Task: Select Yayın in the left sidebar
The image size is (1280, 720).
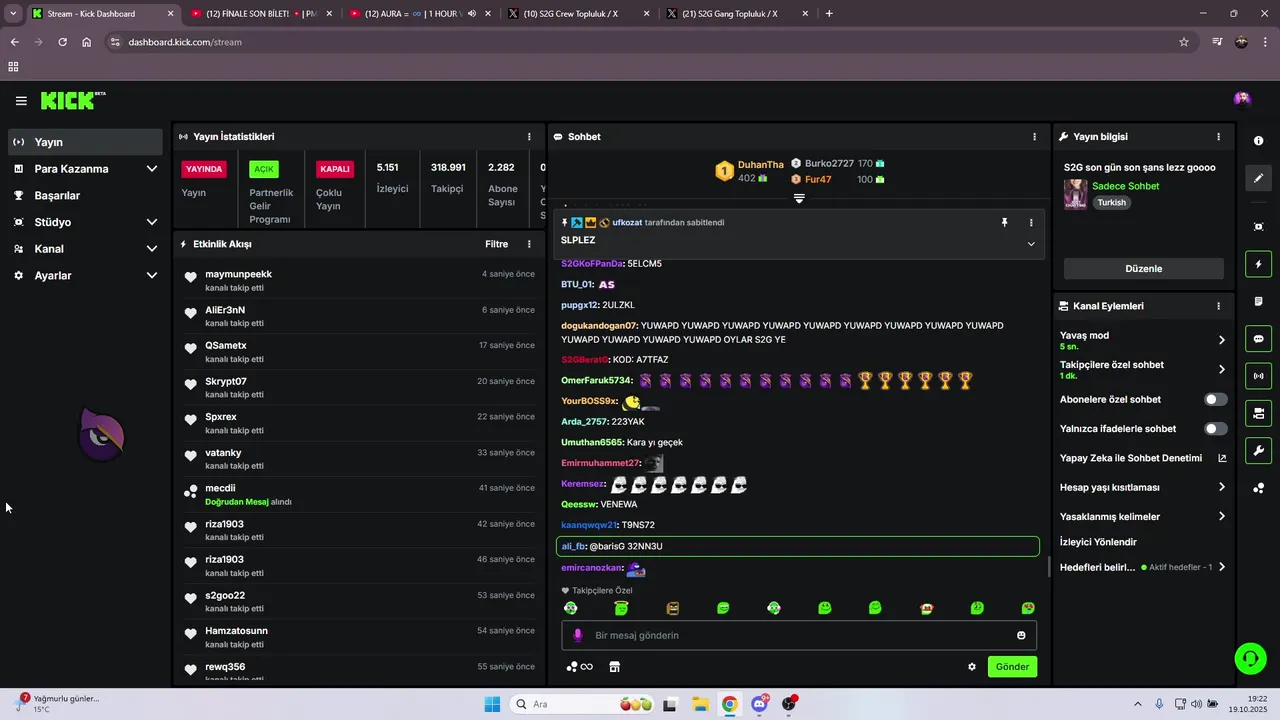Action: (x=85, y=142)
